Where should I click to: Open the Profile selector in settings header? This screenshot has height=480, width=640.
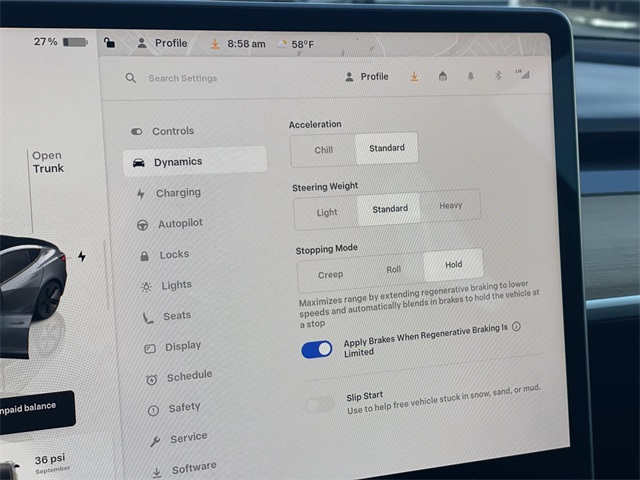[x=366, y=77]
